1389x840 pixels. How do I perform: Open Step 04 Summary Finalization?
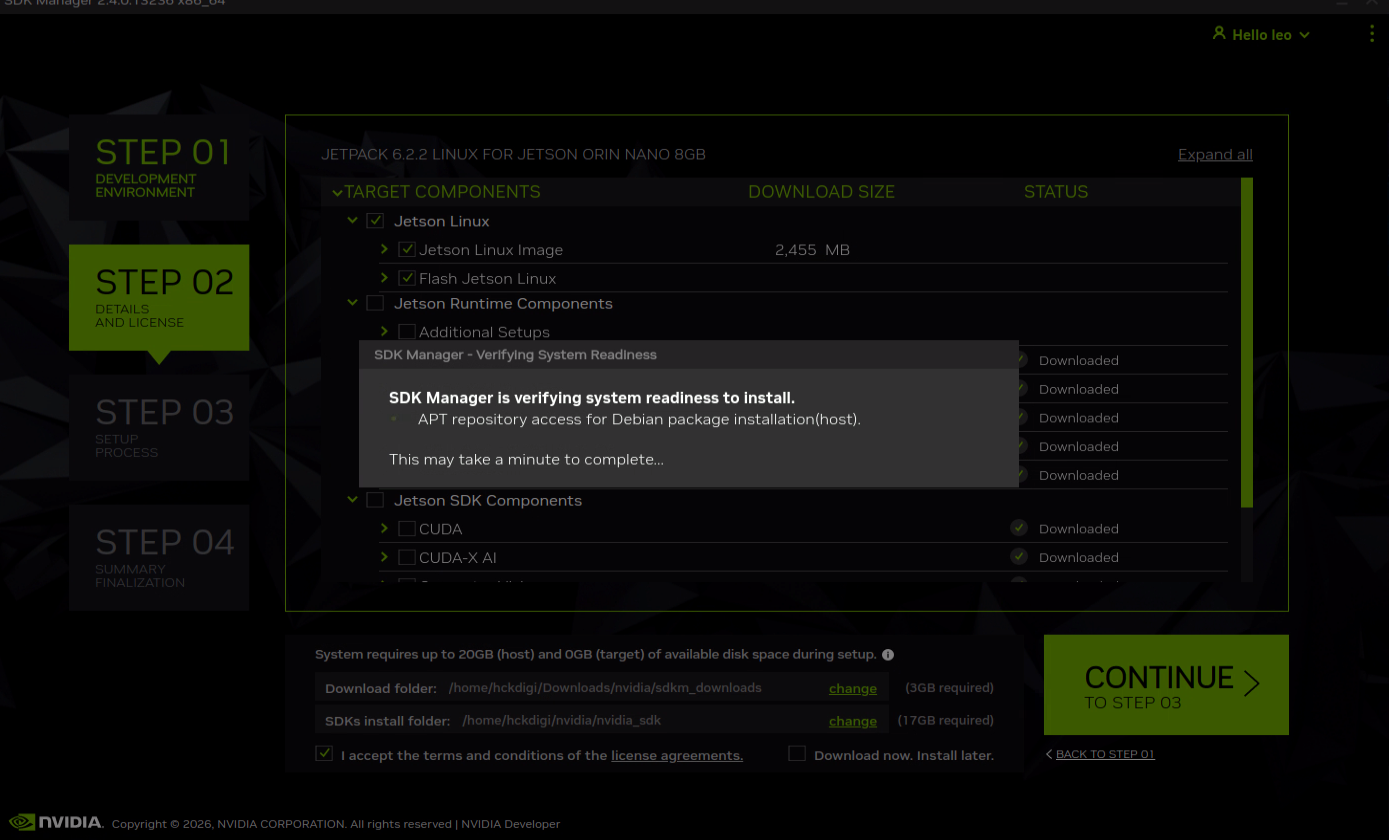point(159,558)
